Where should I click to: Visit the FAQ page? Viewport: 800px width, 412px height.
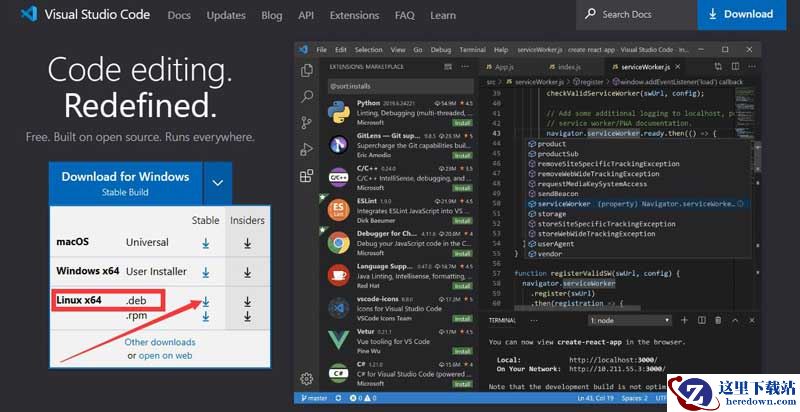coord(405,15)
